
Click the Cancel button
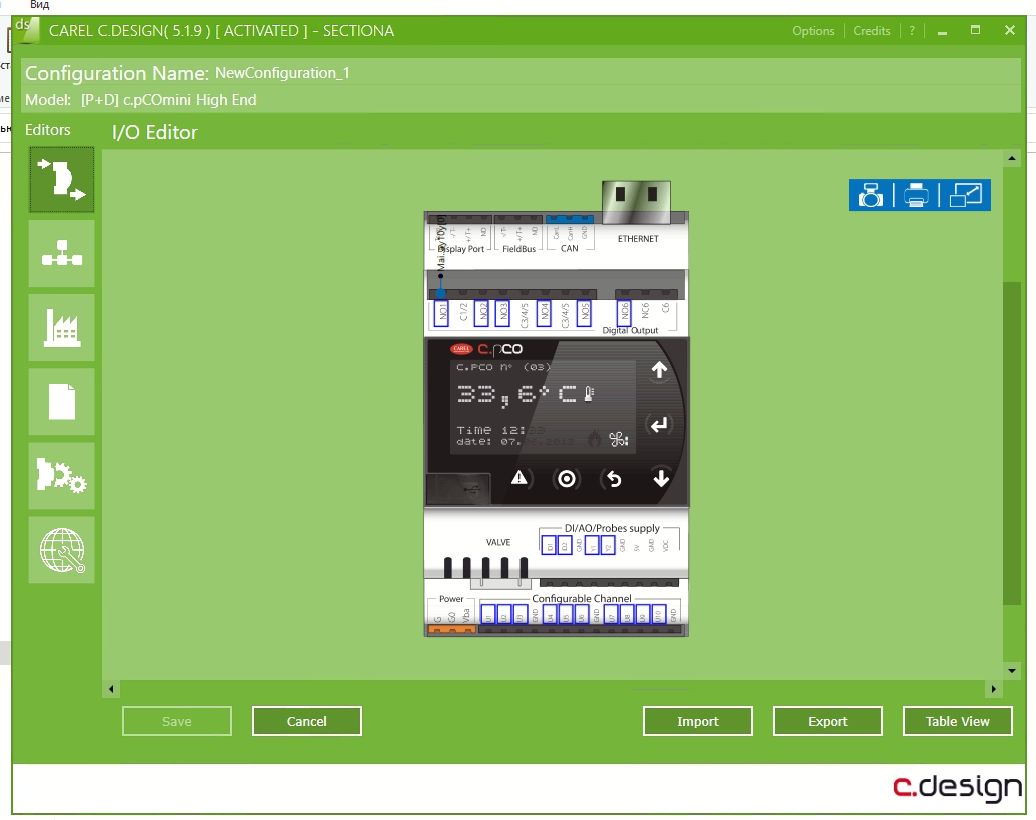pos(307,721)
